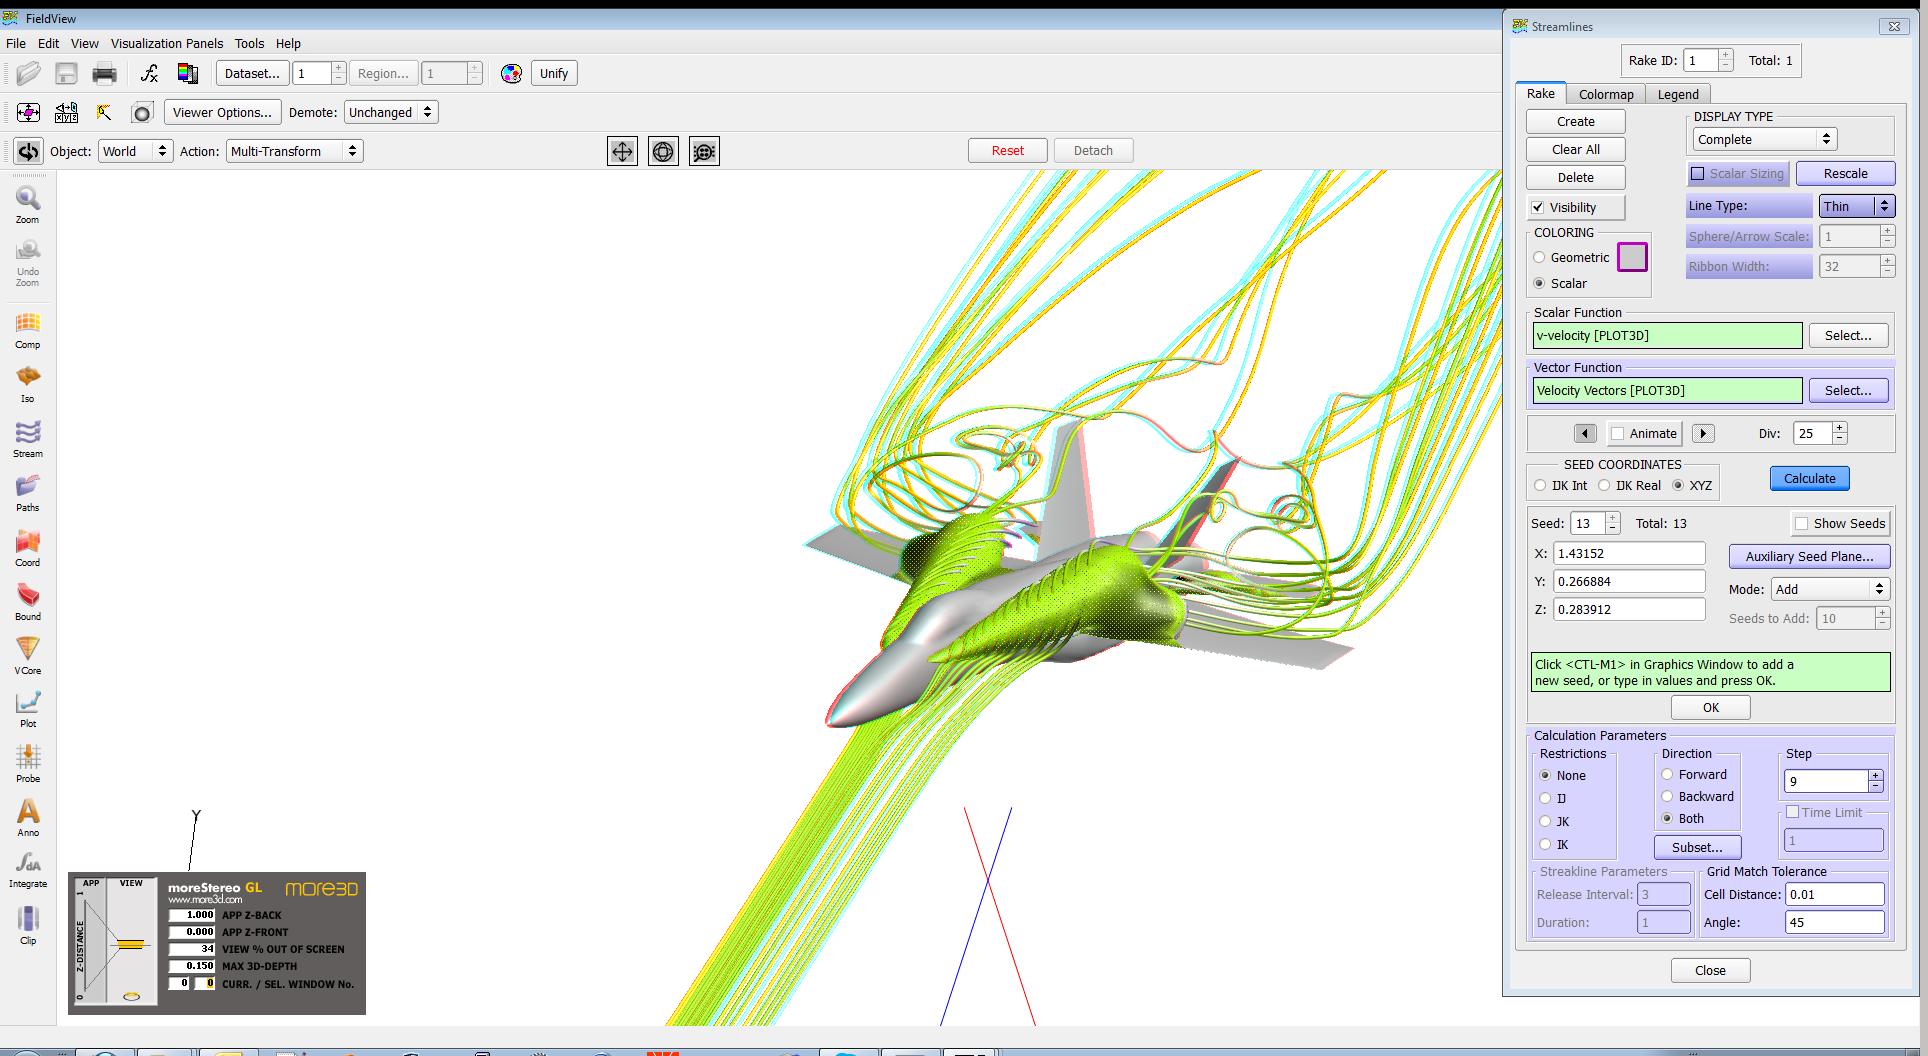Switch to the Legend tab
Viewport: 1928px width, 1056px height.
(1678, 94)
